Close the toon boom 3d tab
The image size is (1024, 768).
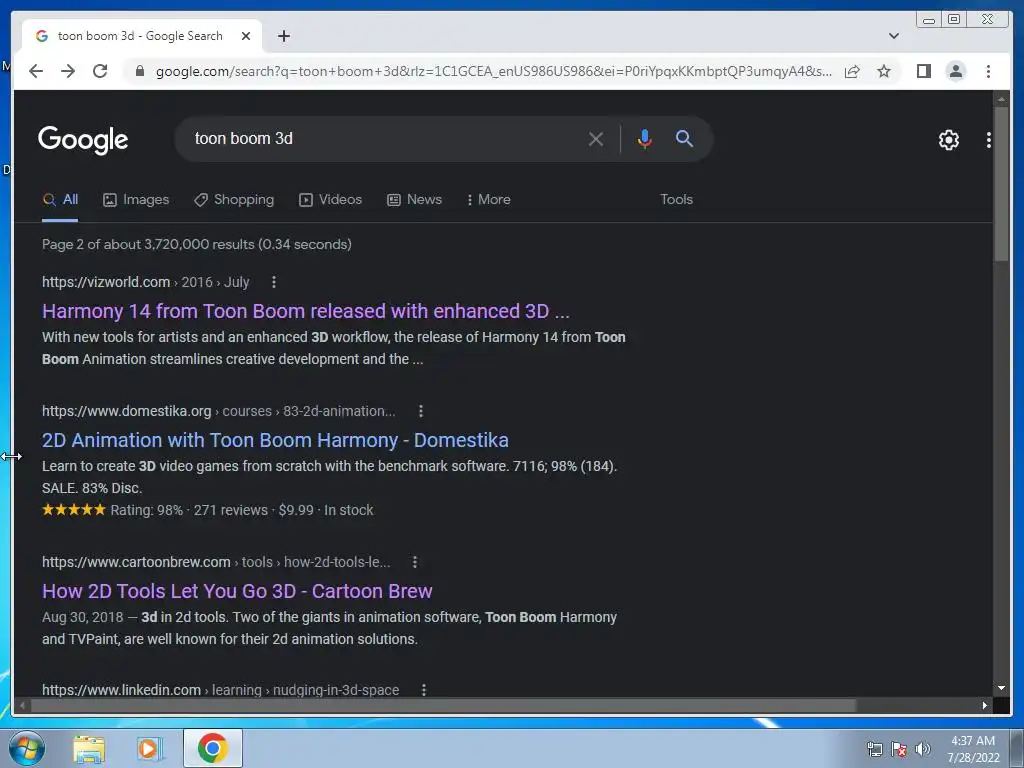[246, 36]
